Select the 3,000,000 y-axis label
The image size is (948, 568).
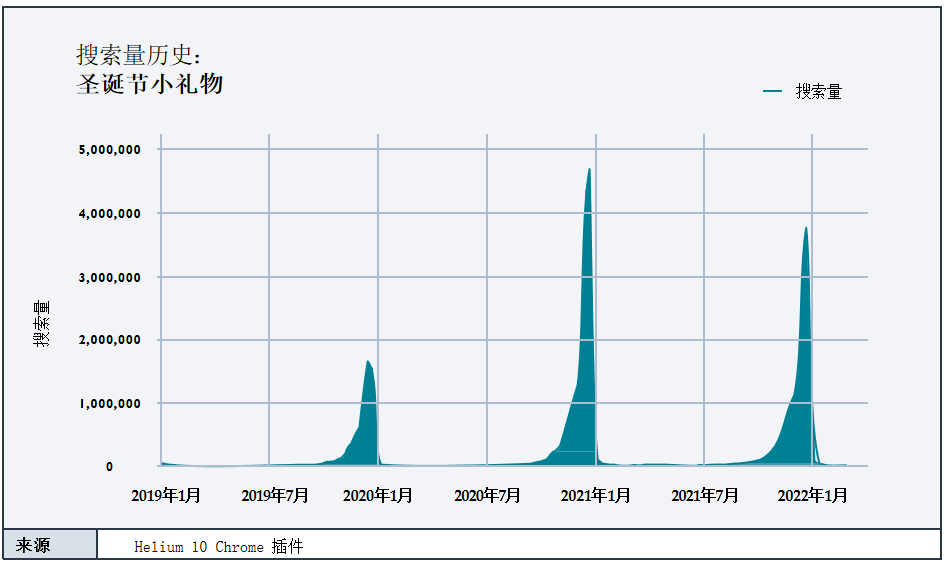coord(109,277)
